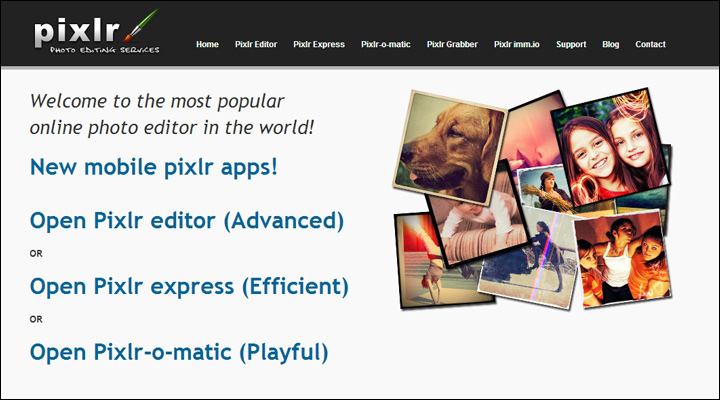Viewport: 720px width, 400px height.
Task: Follow the New mobile pixlr apps link
Action: [154, 167]
